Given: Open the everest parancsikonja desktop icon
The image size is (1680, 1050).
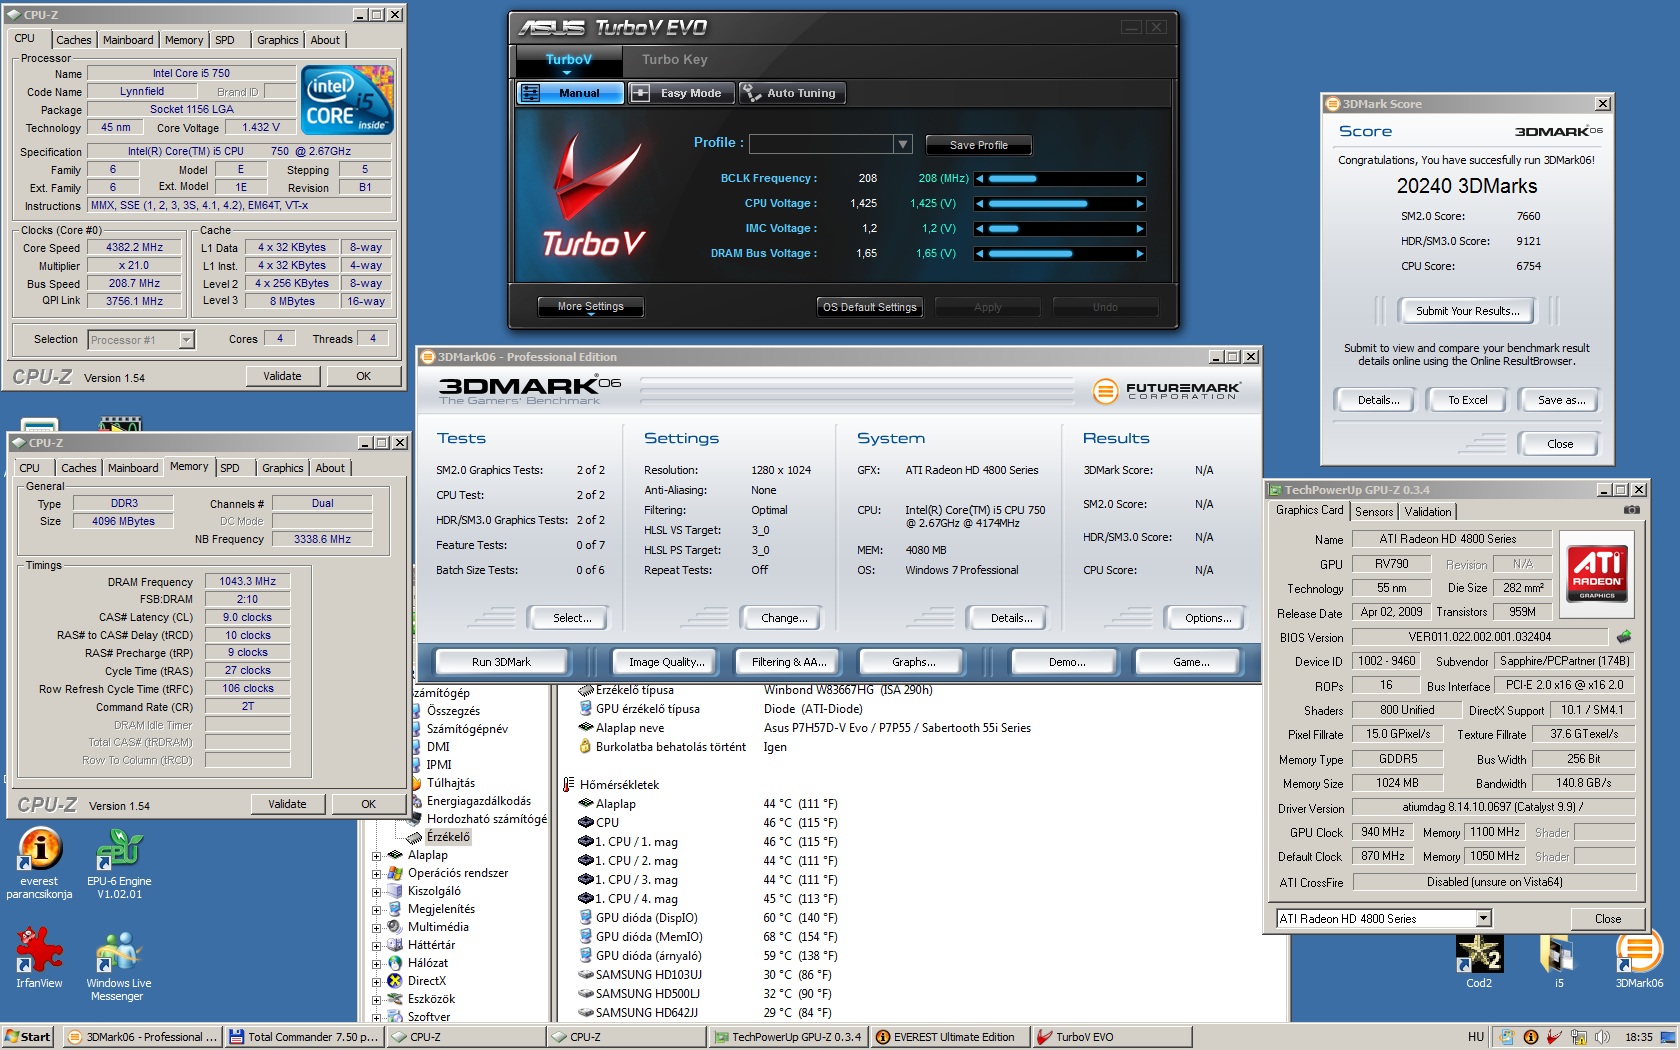Looking at the screenshot, I should [39, 863].
